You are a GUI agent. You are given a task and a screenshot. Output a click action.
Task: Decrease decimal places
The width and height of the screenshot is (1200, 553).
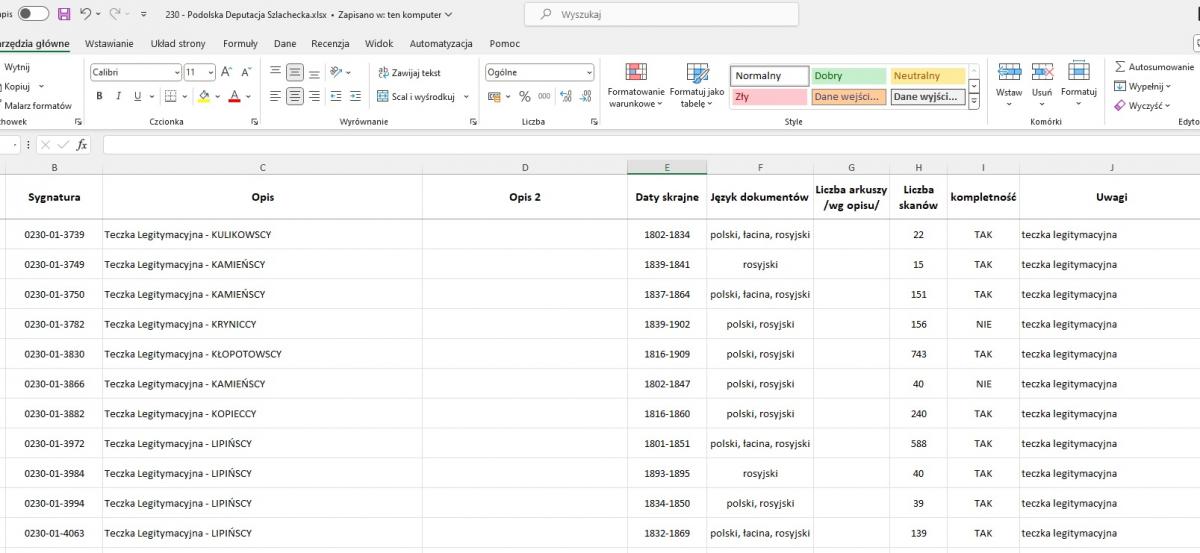[x=585, y=97]
